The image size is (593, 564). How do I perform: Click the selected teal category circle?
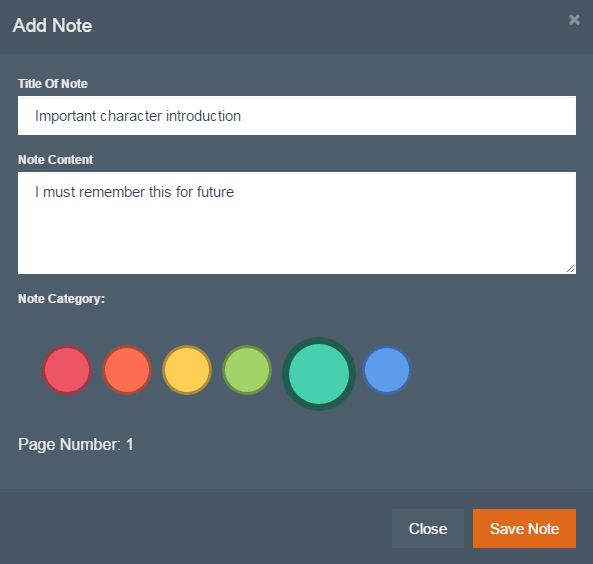(x=319, y=374)
